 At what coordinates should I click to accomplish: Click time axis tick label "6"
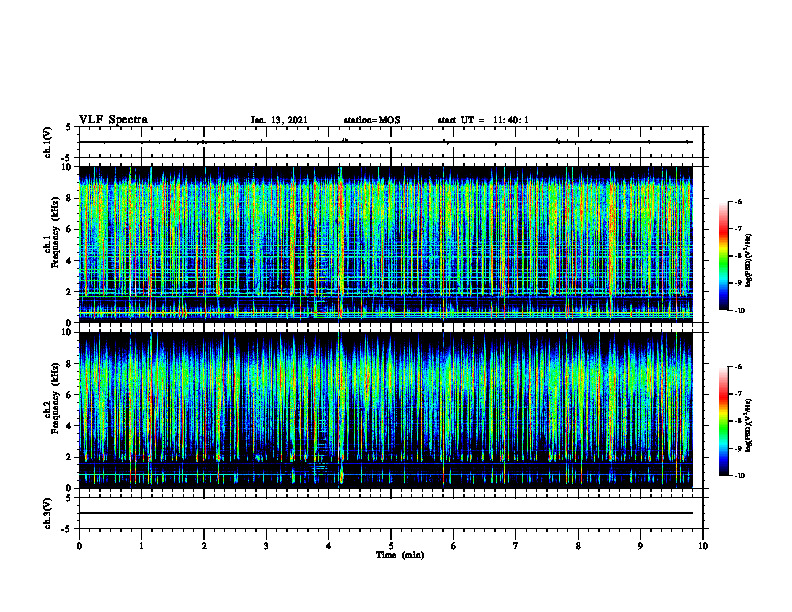pyautogui.click(x=453, y=546)
